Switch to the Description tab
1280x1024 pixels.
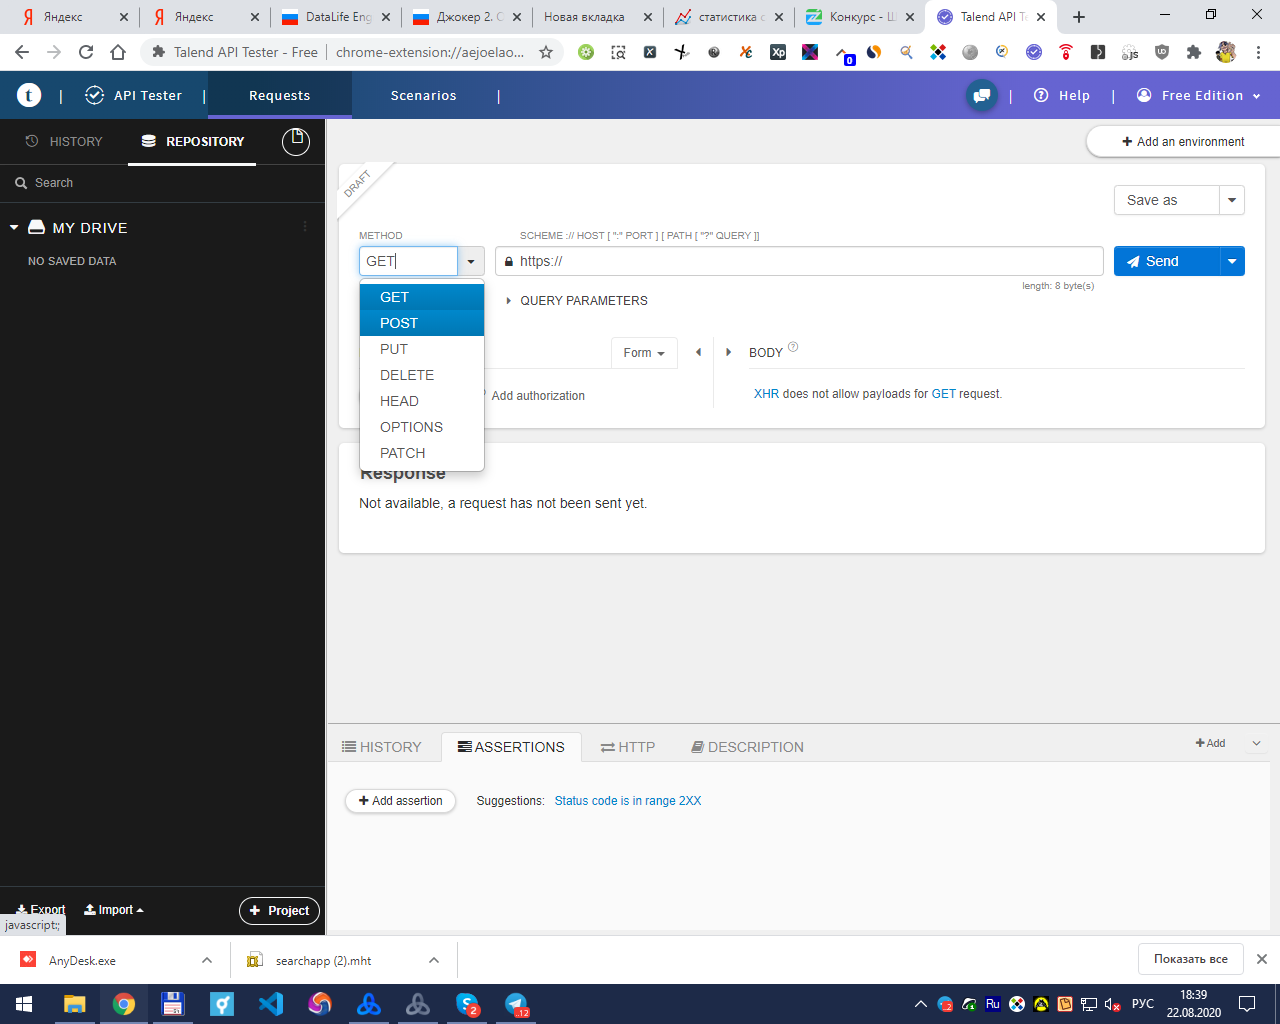click(747, 747)
